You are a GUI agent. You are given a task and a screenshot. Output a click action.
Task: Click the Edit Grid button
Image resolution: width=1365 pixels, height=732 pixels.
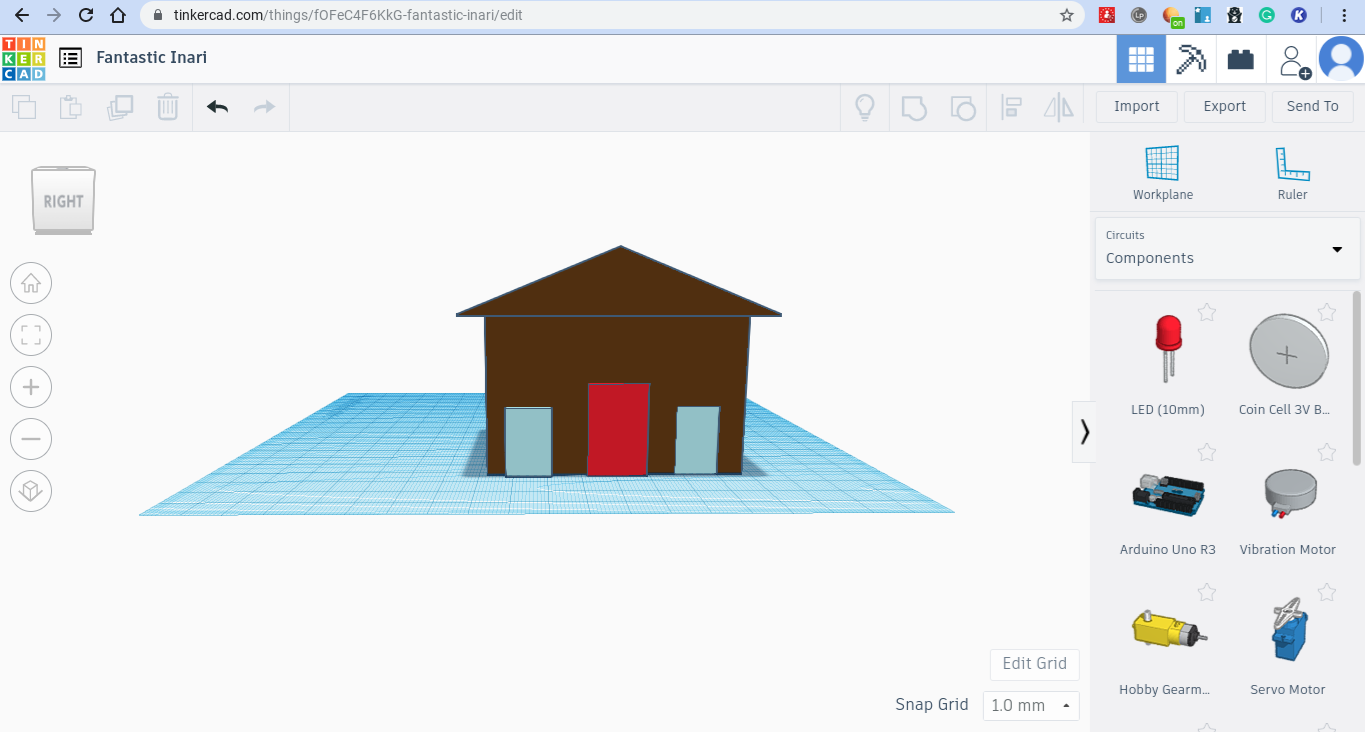coord(1034,664)
